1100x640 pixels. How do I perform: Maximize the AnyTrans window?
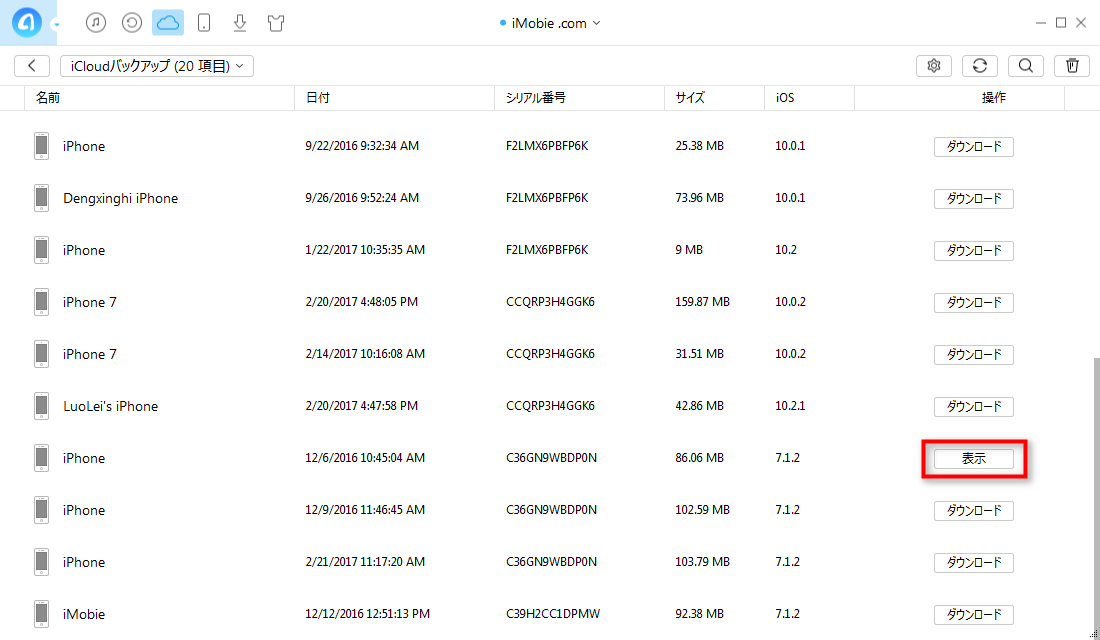coord(1061,23)
